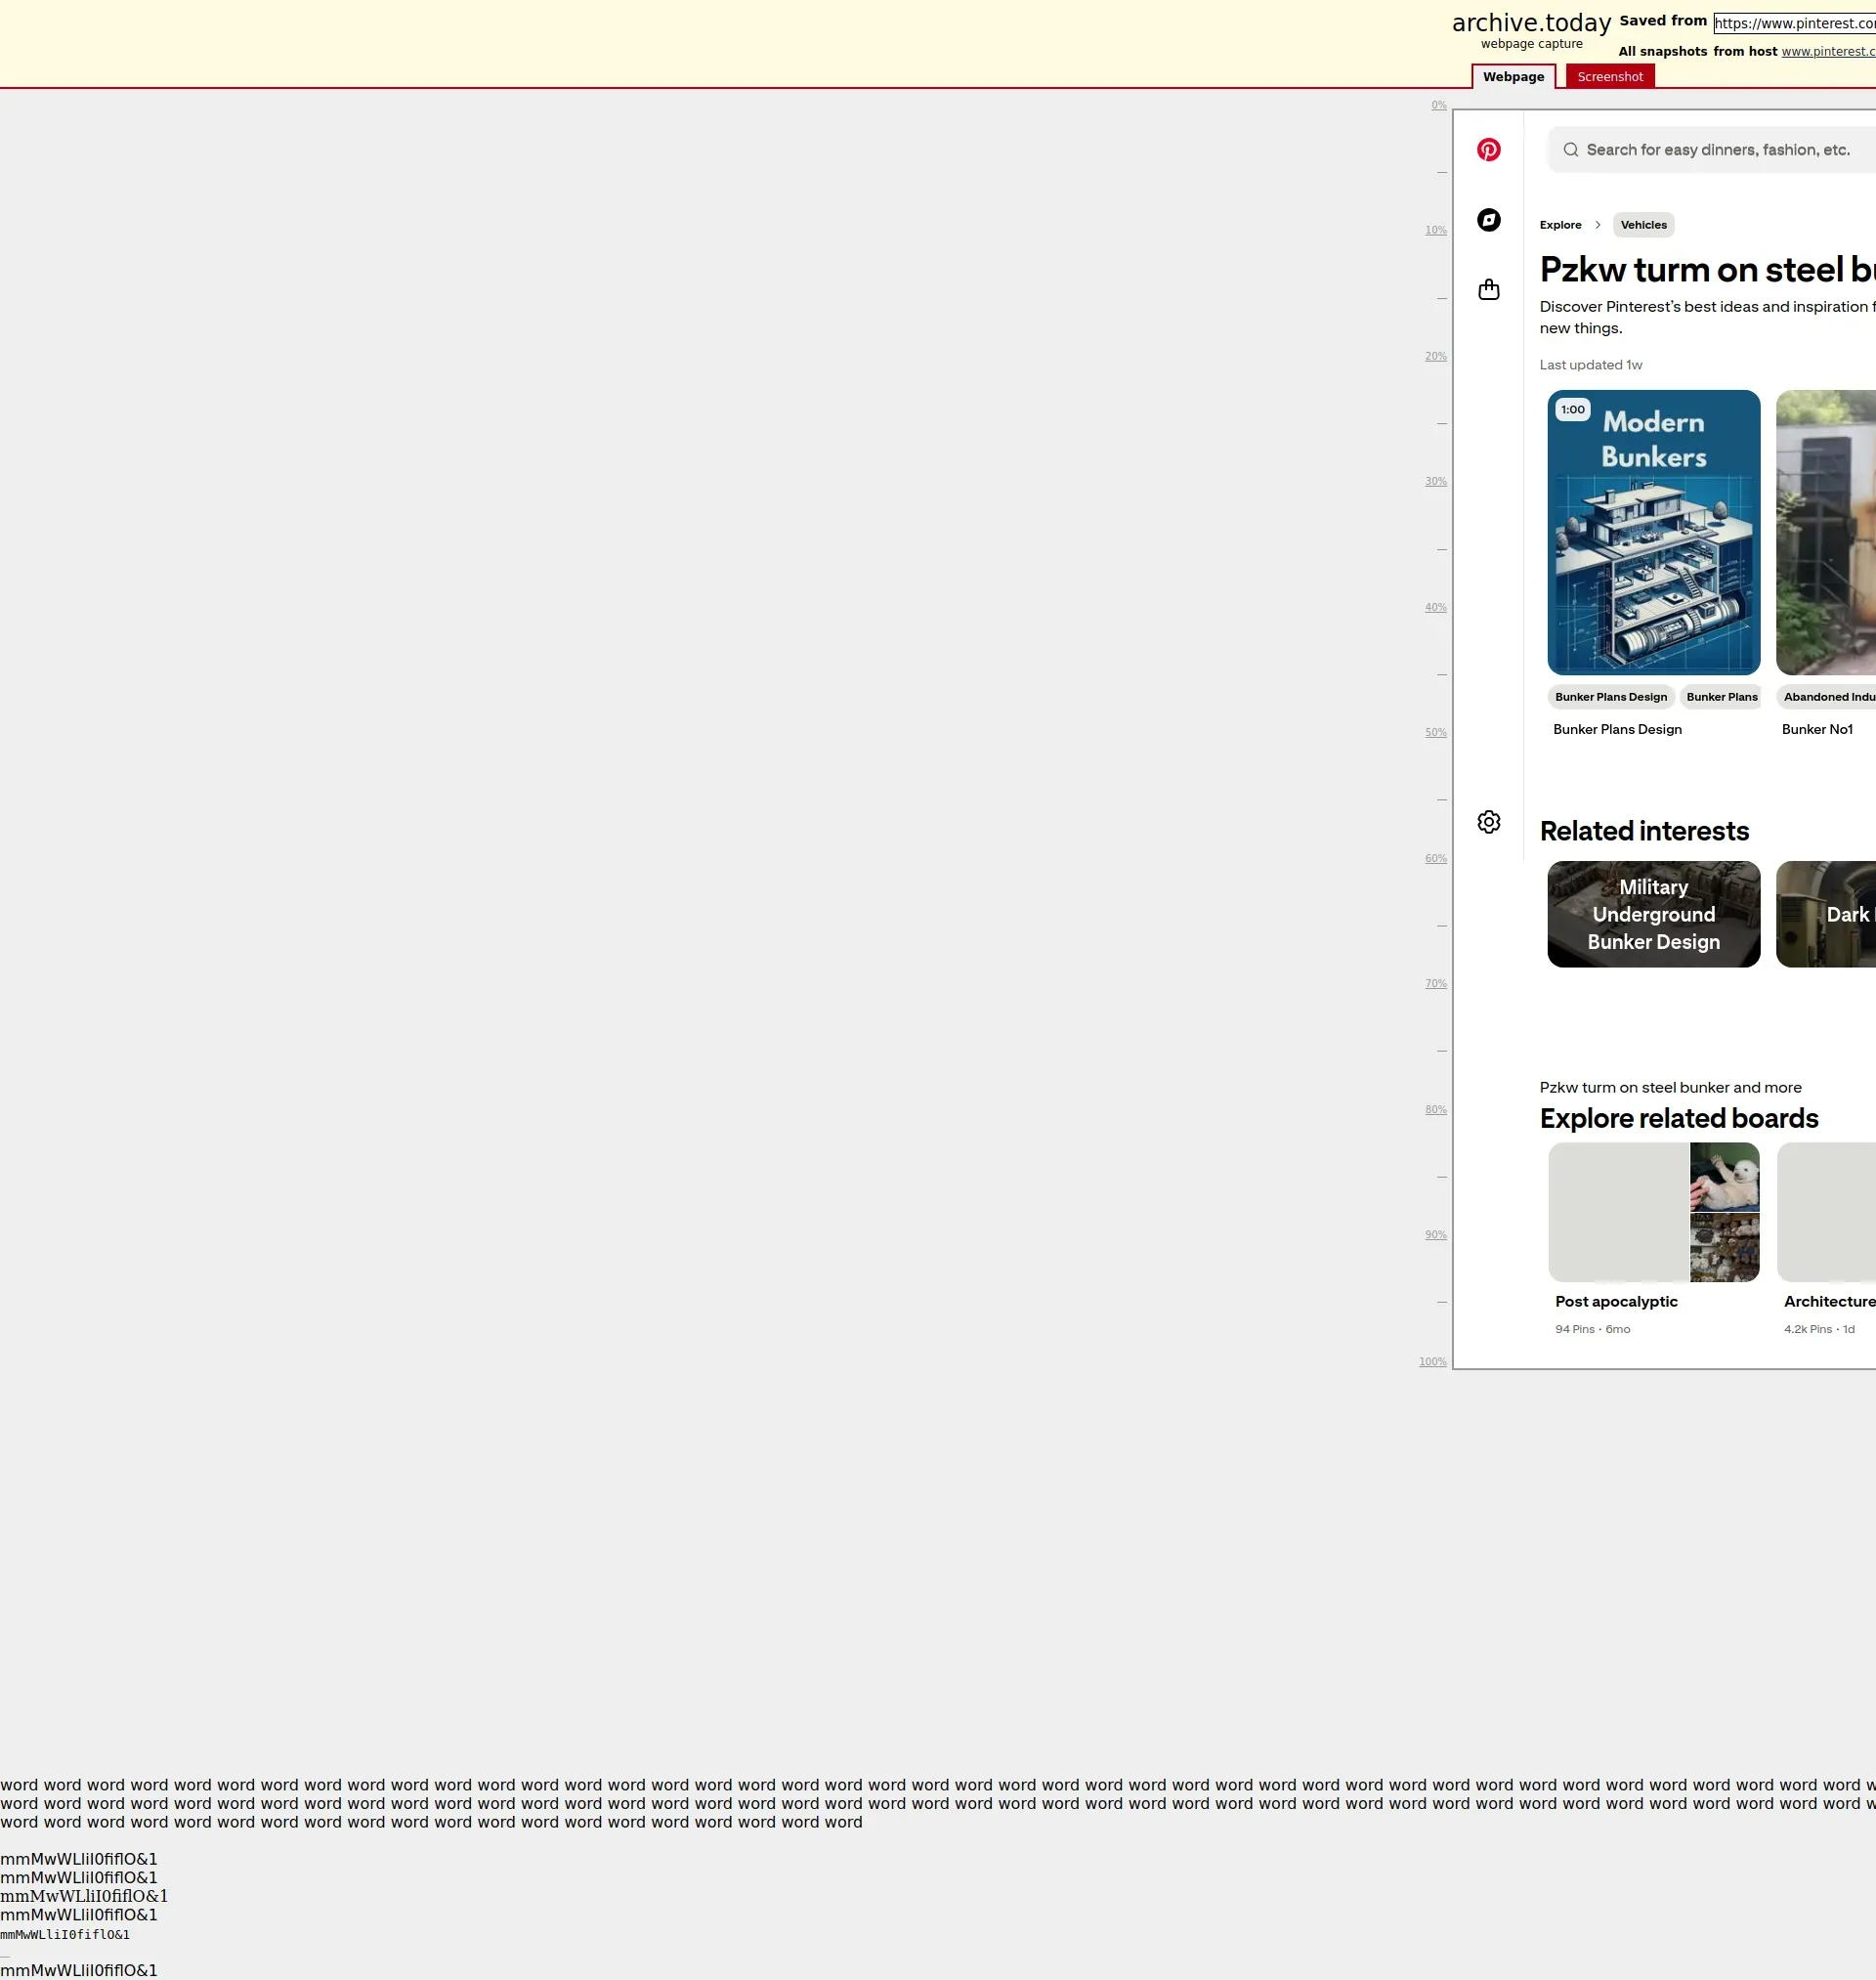Screen dimensions: 1876x1980
Task: Open the Explore compass icon
Action: click(x=1488, y=220)
